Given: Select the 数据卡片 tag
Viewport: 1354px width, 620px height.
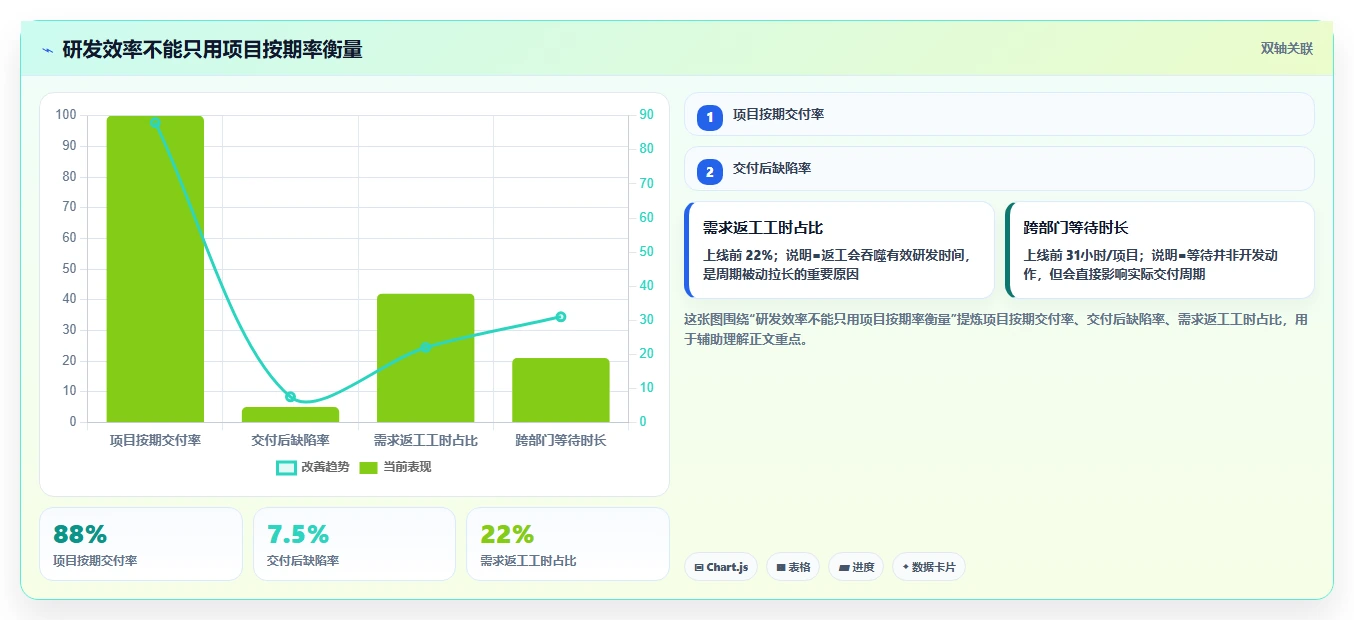Looking at the screenshot, I should pyautogui.click(x=929, y=567).
